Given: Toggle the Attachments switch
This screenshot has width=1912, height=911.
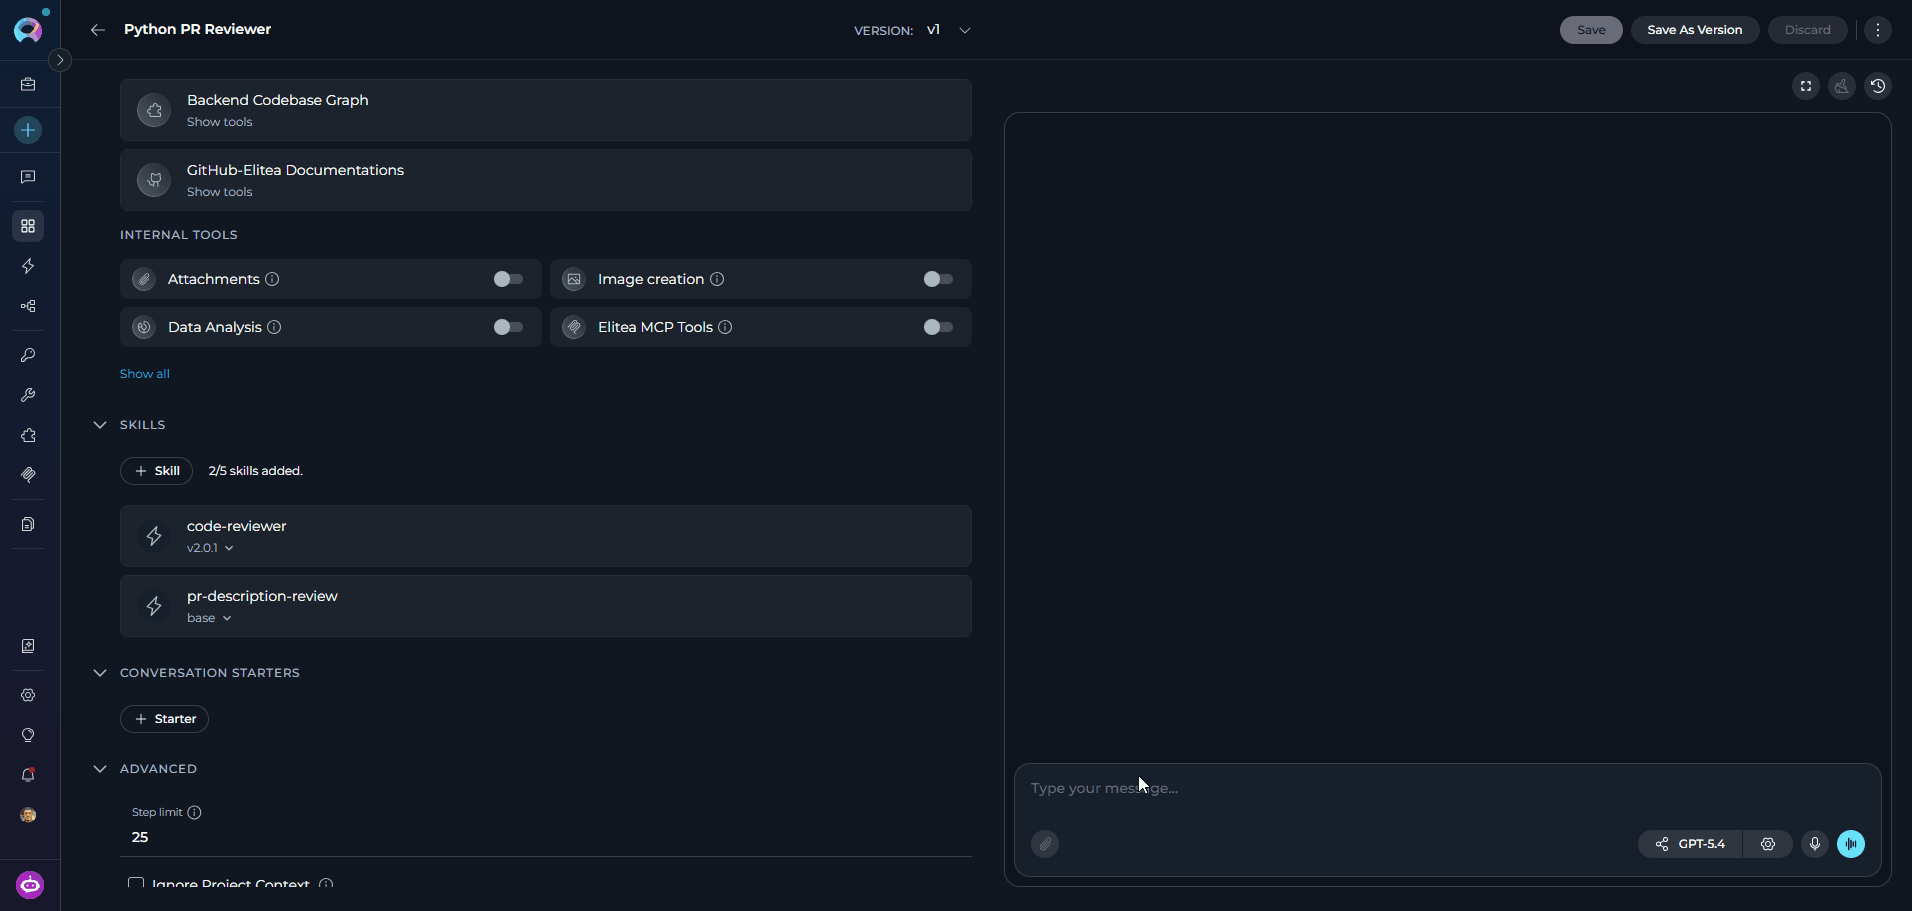Looking at the screenshot, I should 508,279.
